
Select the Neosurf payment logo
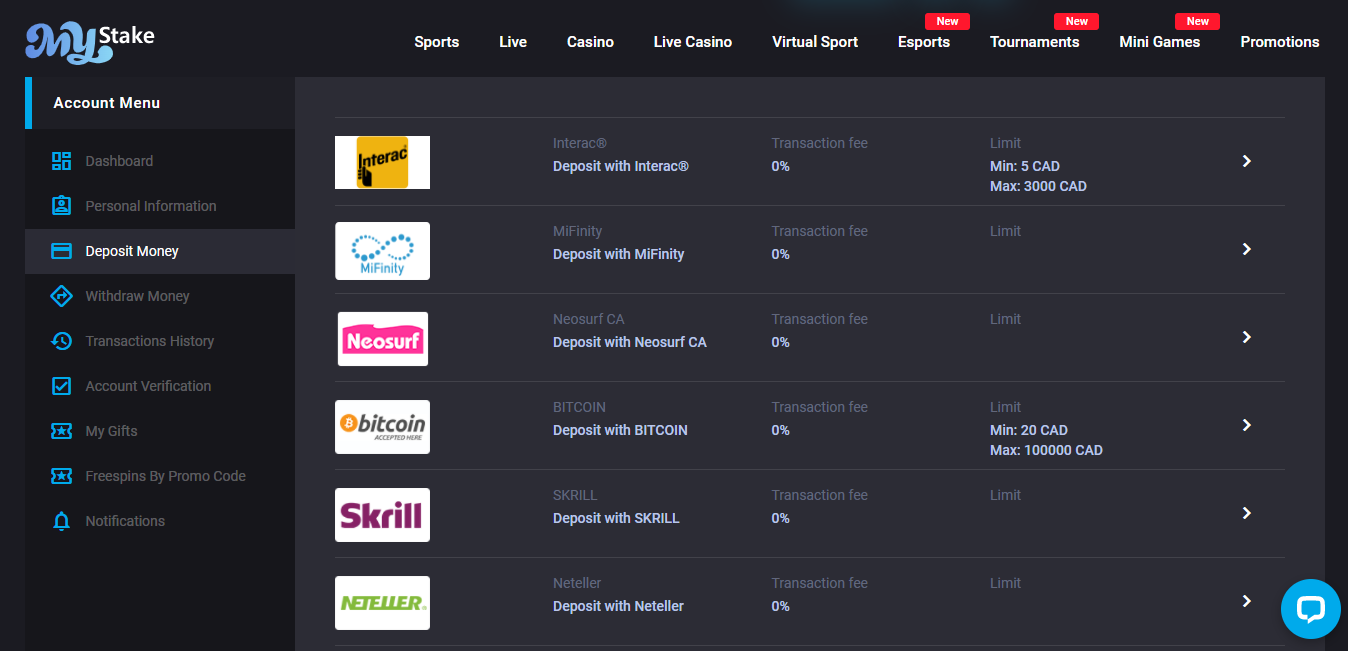[x=382, y=339]
